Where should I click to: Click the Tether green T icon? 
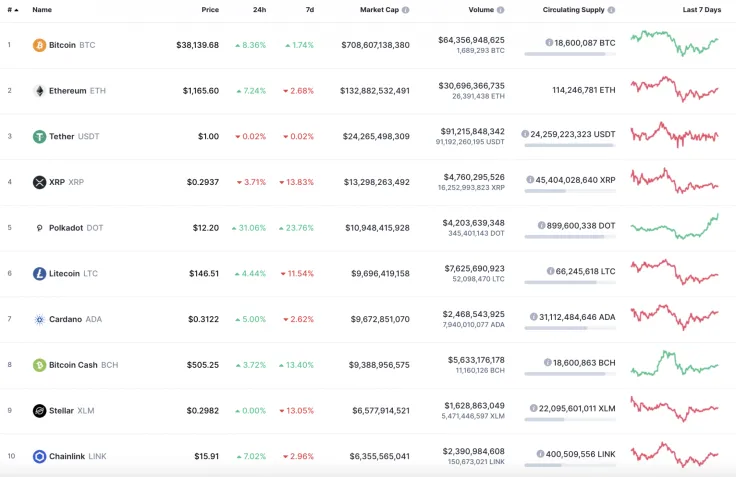(x=39, y=137)
